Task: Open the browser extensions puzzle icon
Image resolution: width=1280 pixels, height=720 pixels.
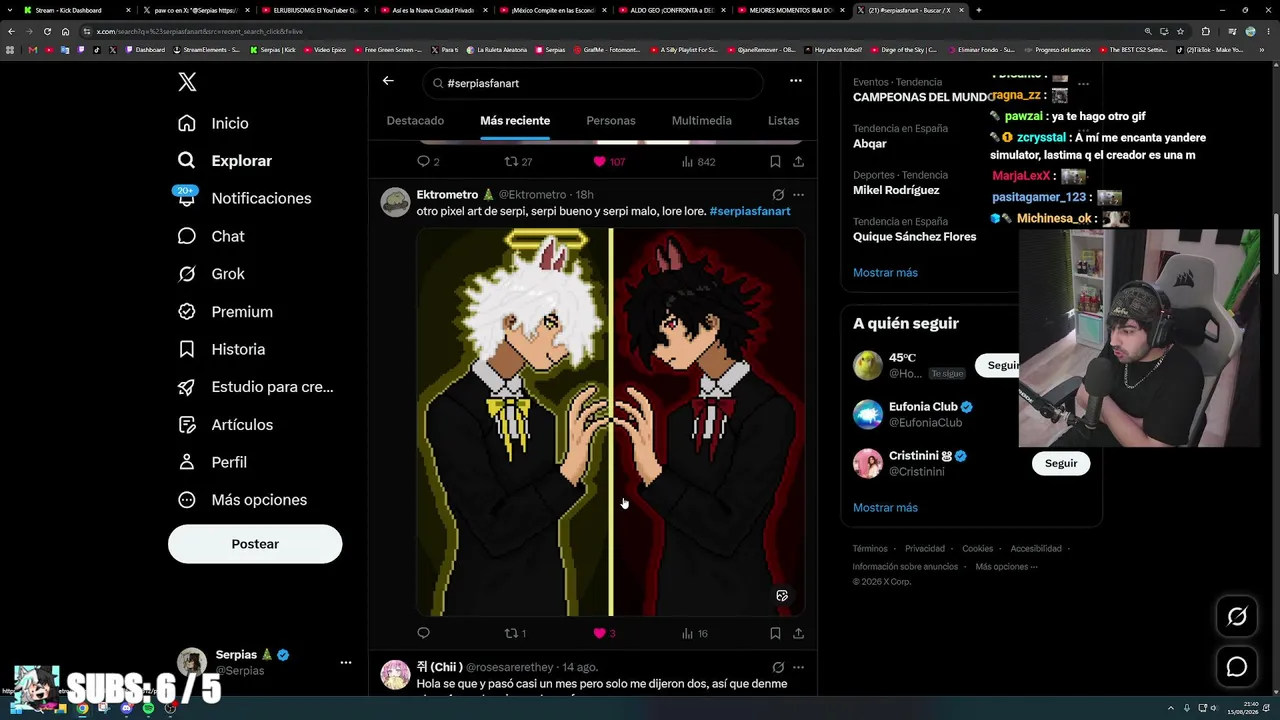Action: [1205, 31]
